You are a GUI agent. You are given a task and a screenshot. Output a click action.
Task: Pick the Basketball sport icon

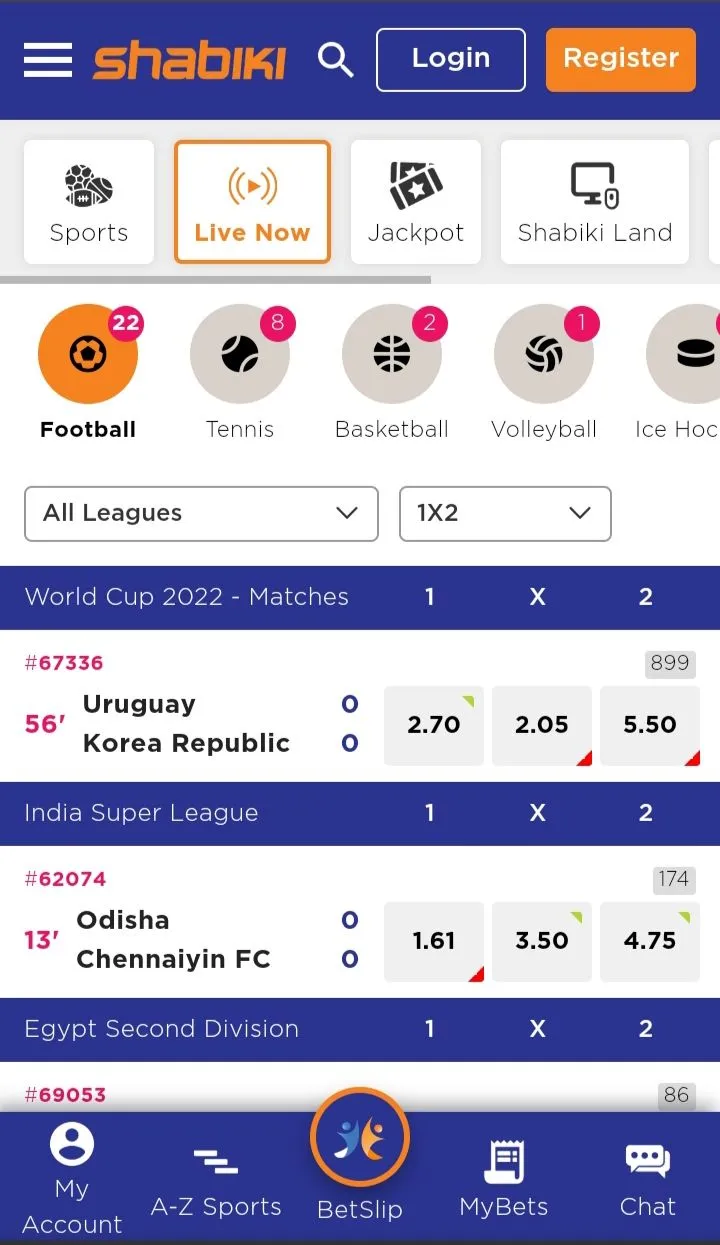tap(392, 355)
